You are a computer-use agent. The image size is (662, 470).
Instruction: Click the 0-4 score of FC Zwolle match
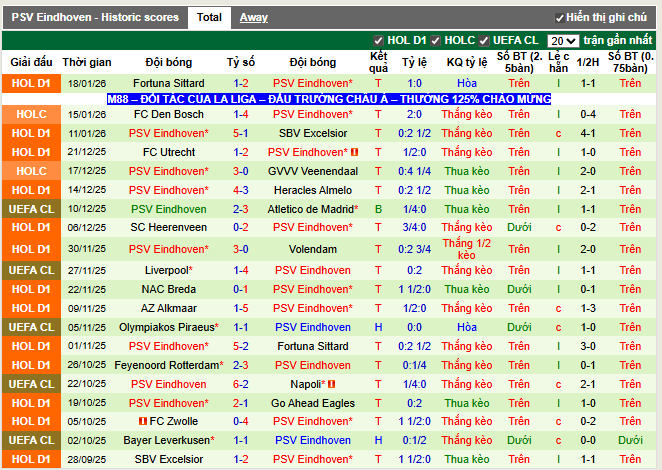[x=241, y=421]
